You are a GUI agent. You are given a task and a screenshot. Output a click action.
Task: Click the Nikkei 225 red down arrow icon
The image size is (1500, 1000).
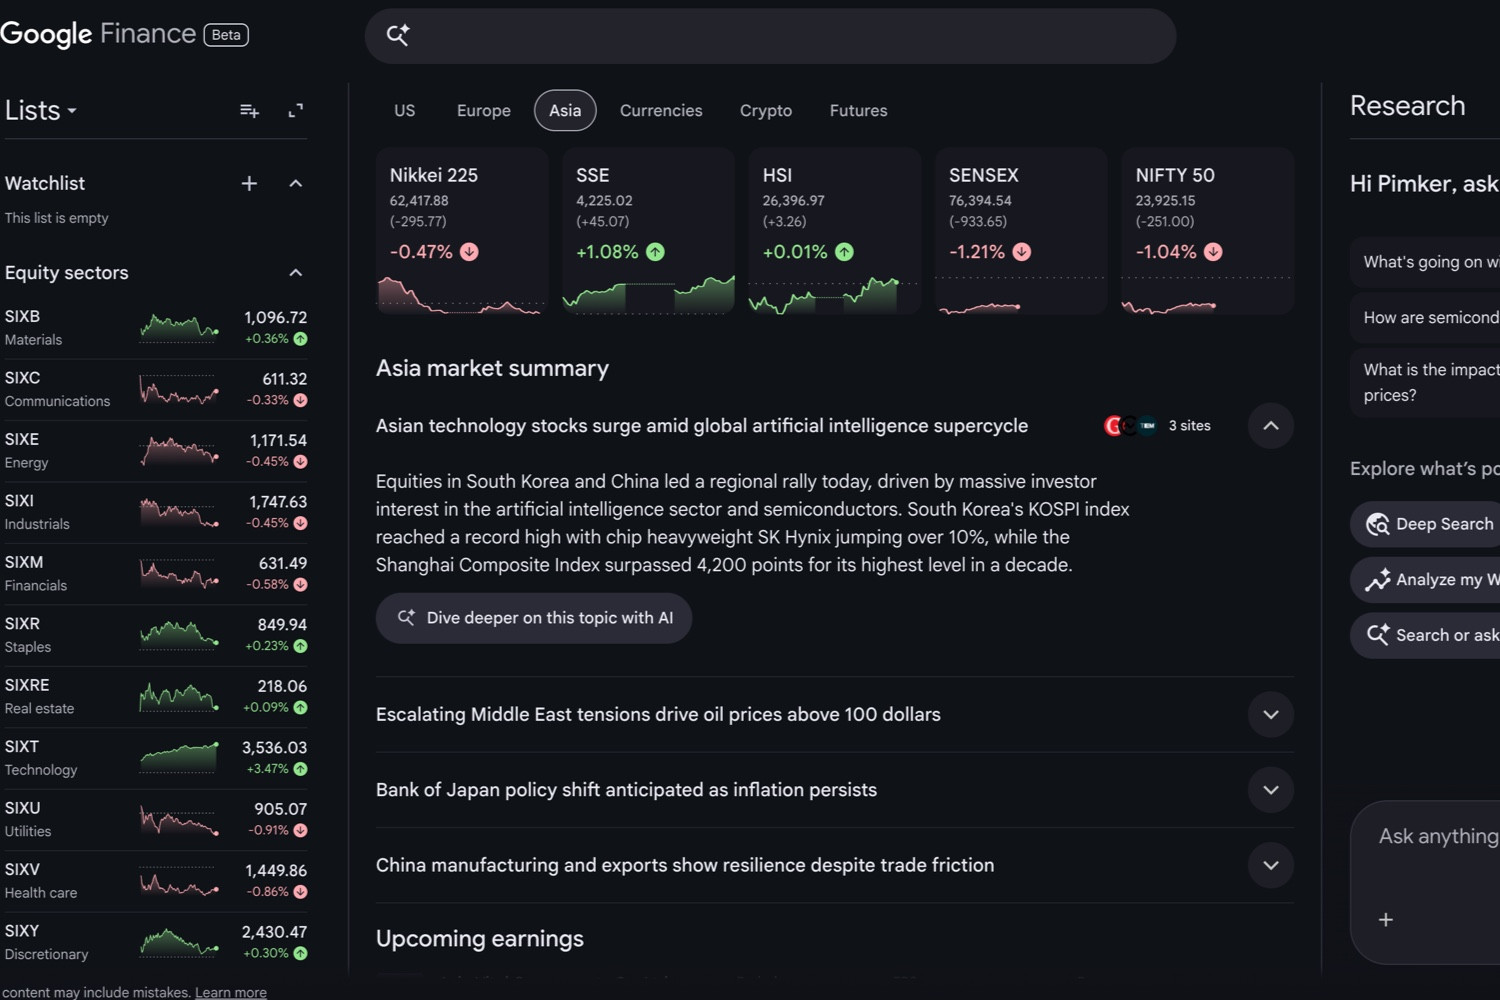(x=469, y=252)
